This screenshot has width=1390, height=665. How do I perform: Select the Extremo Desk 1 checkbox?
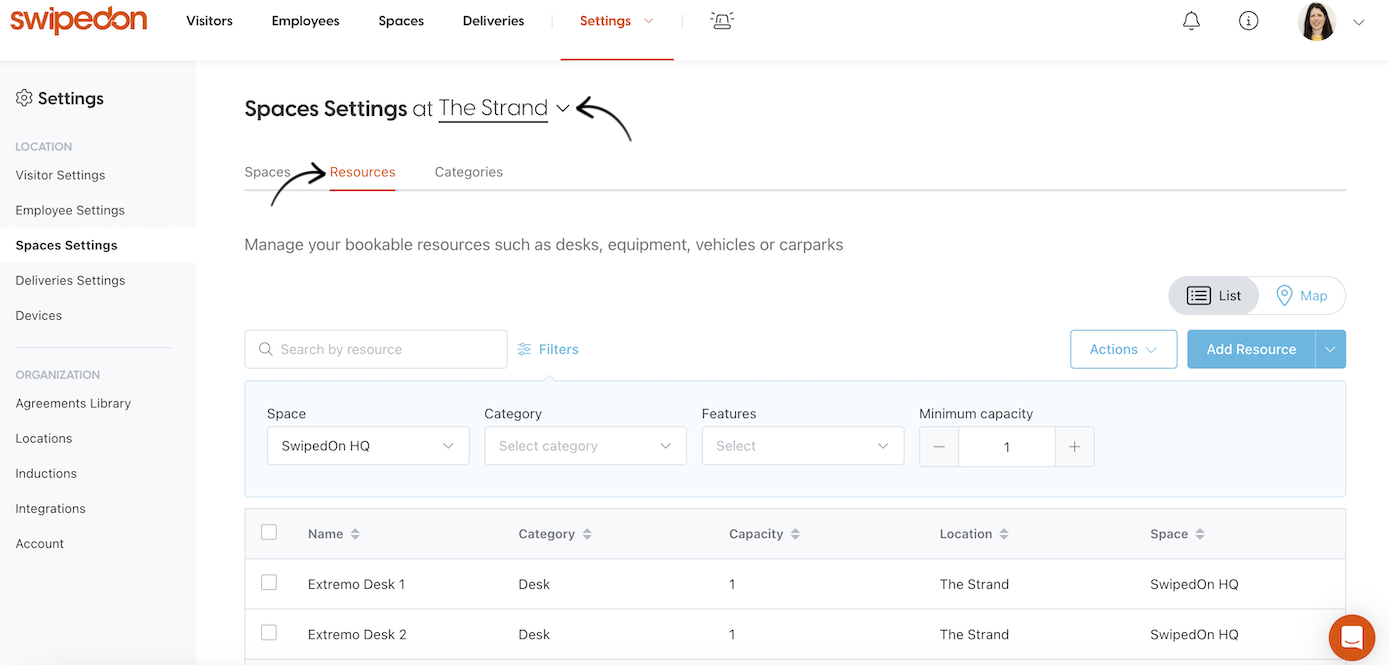pyautogui.click(x=269, y=582)
